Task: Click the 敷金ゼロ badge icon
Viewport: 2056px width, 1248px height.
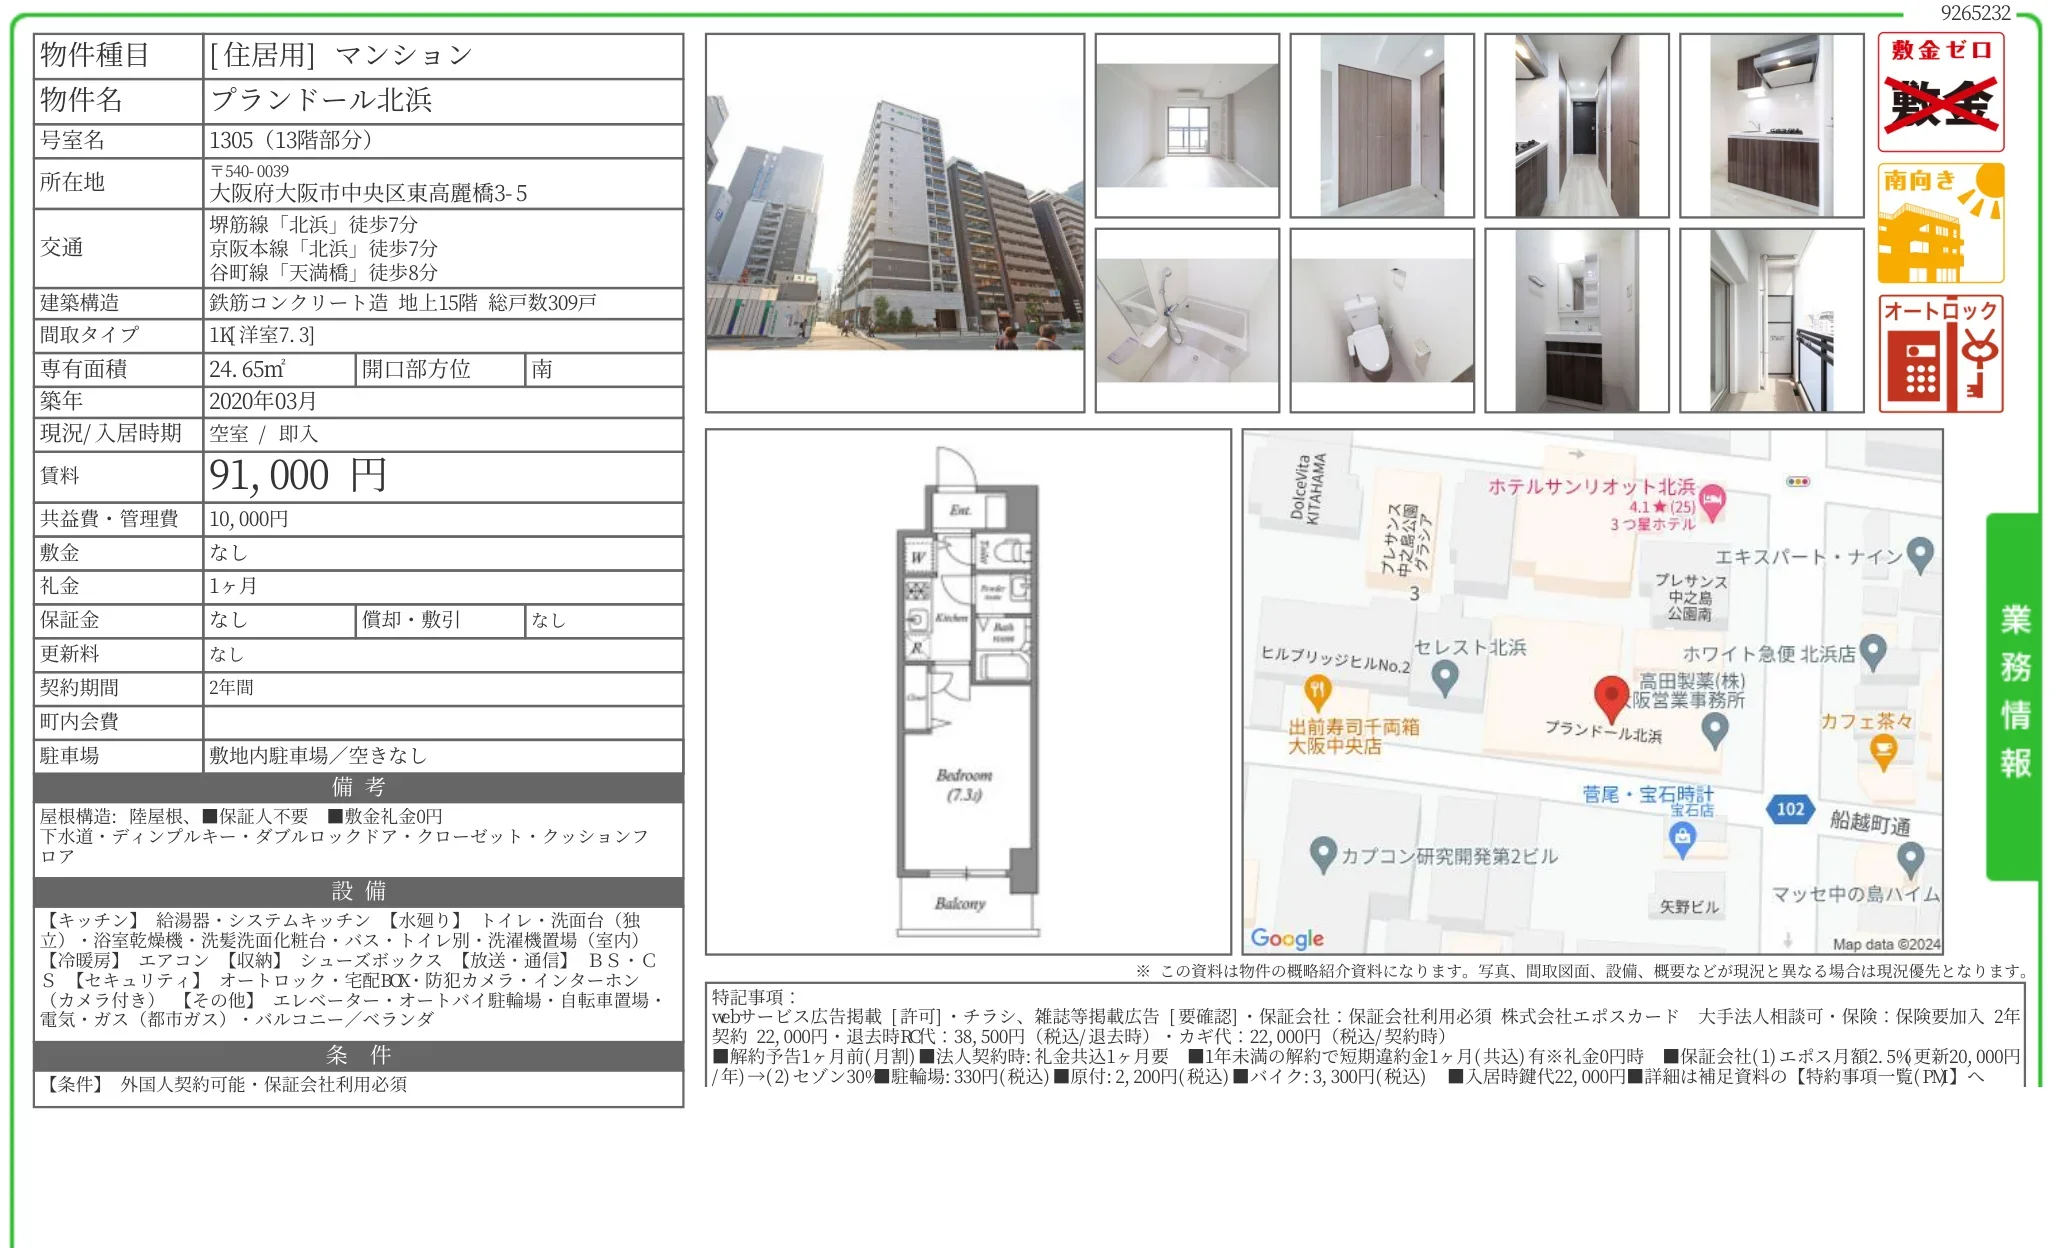Action: click(x=1940, y=92)
